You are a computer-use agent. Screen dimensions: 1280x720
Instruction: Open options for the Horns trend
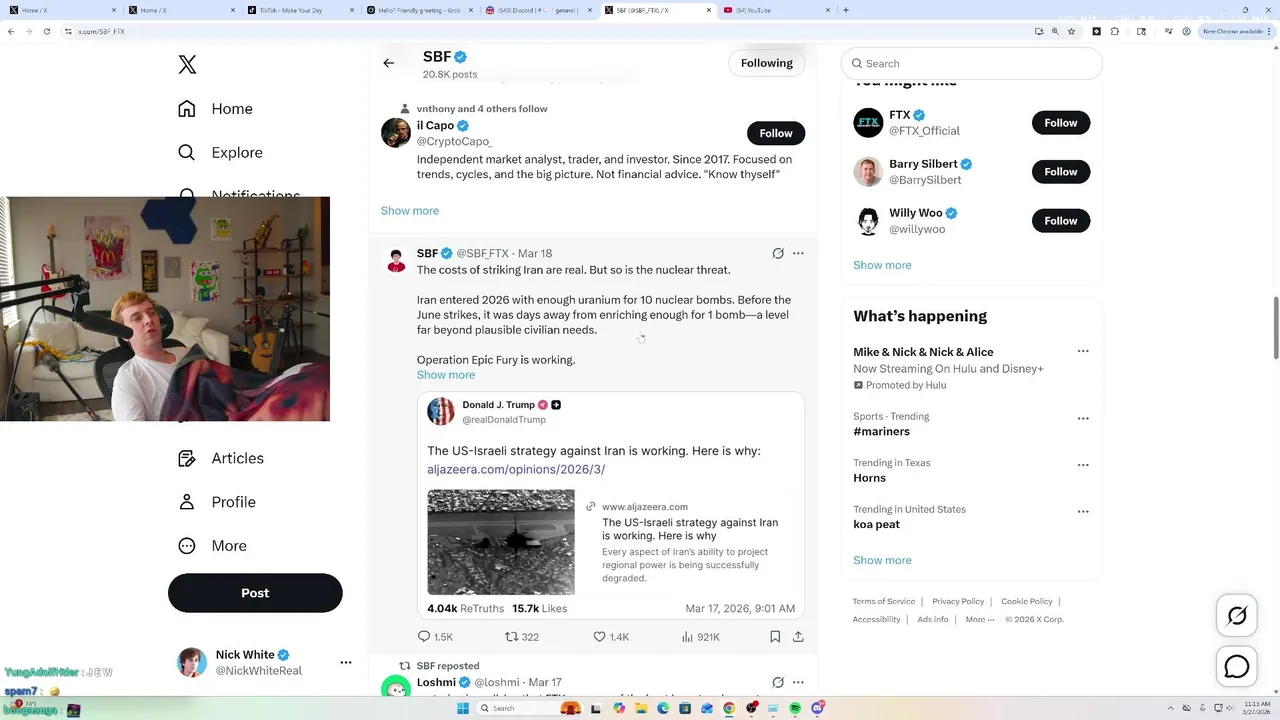pos(1083,465)
